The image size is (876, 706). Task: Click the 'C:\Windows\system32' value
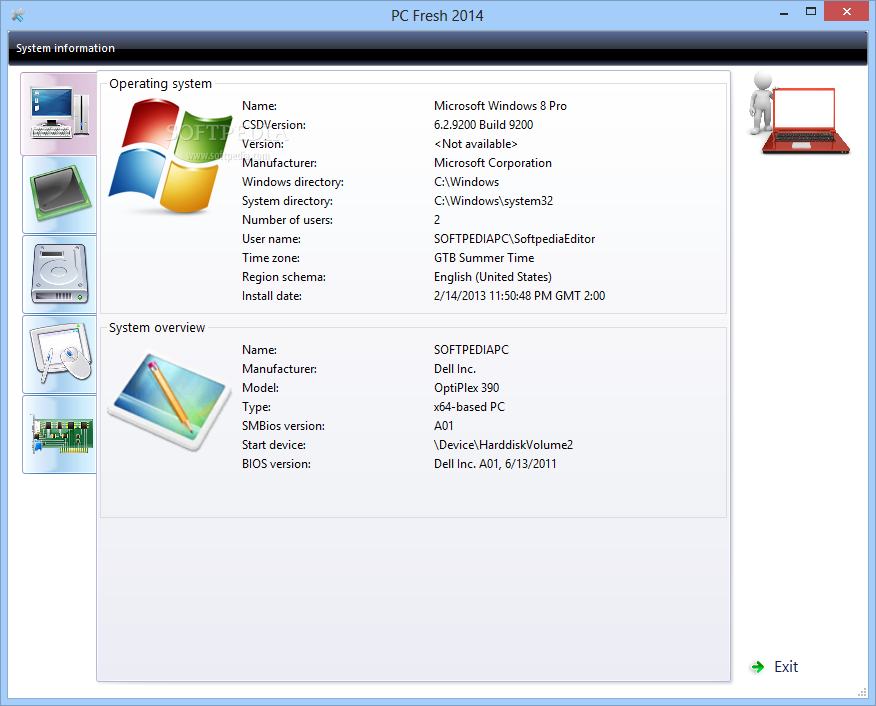[493, 201]
